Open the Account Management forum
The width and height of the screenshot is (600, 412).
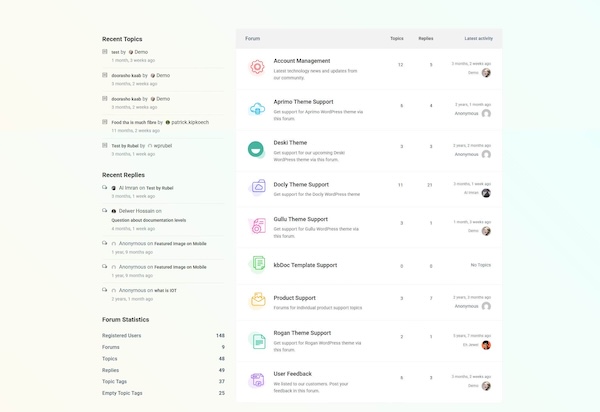tap(302, 61)
